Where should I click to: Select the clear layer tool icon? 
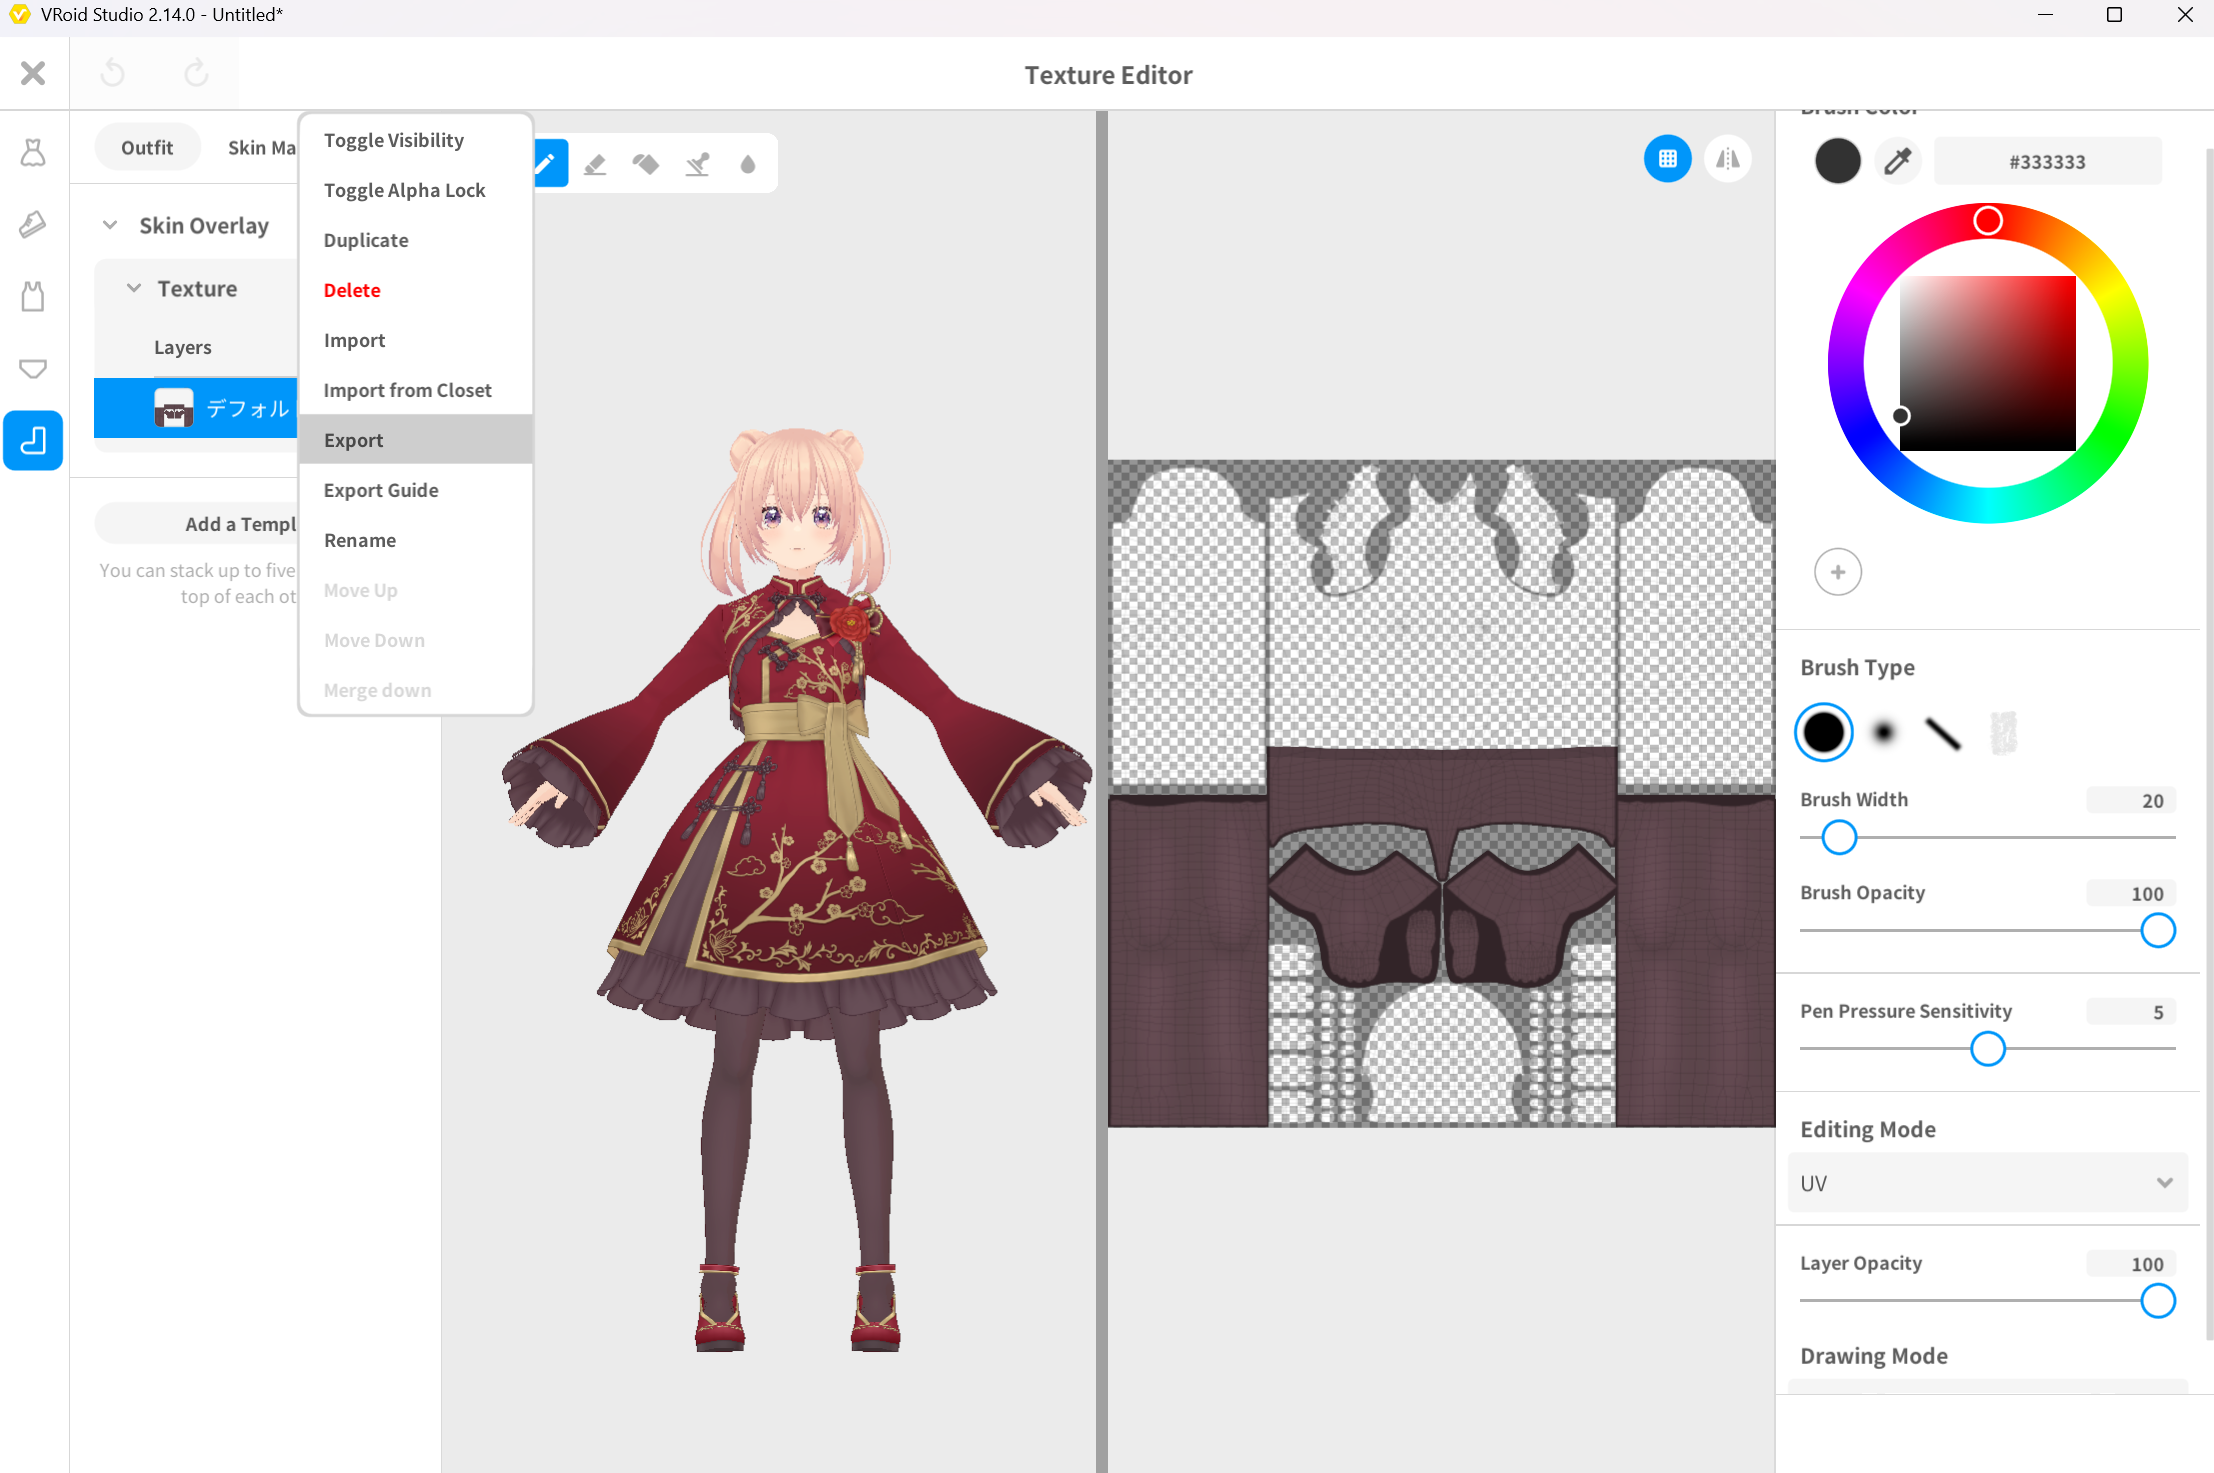pyautogui.click(x=697, y=163)
